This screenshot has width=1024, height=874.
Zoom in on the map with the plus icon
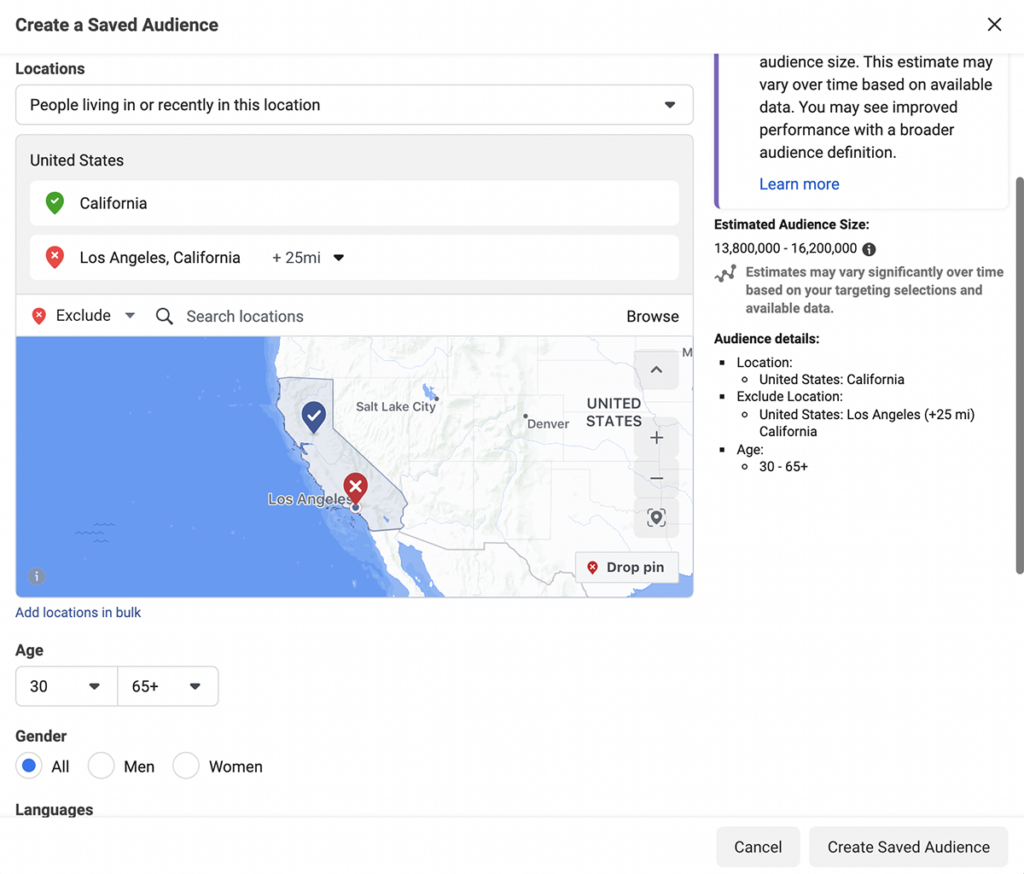(x=656, y=438)
